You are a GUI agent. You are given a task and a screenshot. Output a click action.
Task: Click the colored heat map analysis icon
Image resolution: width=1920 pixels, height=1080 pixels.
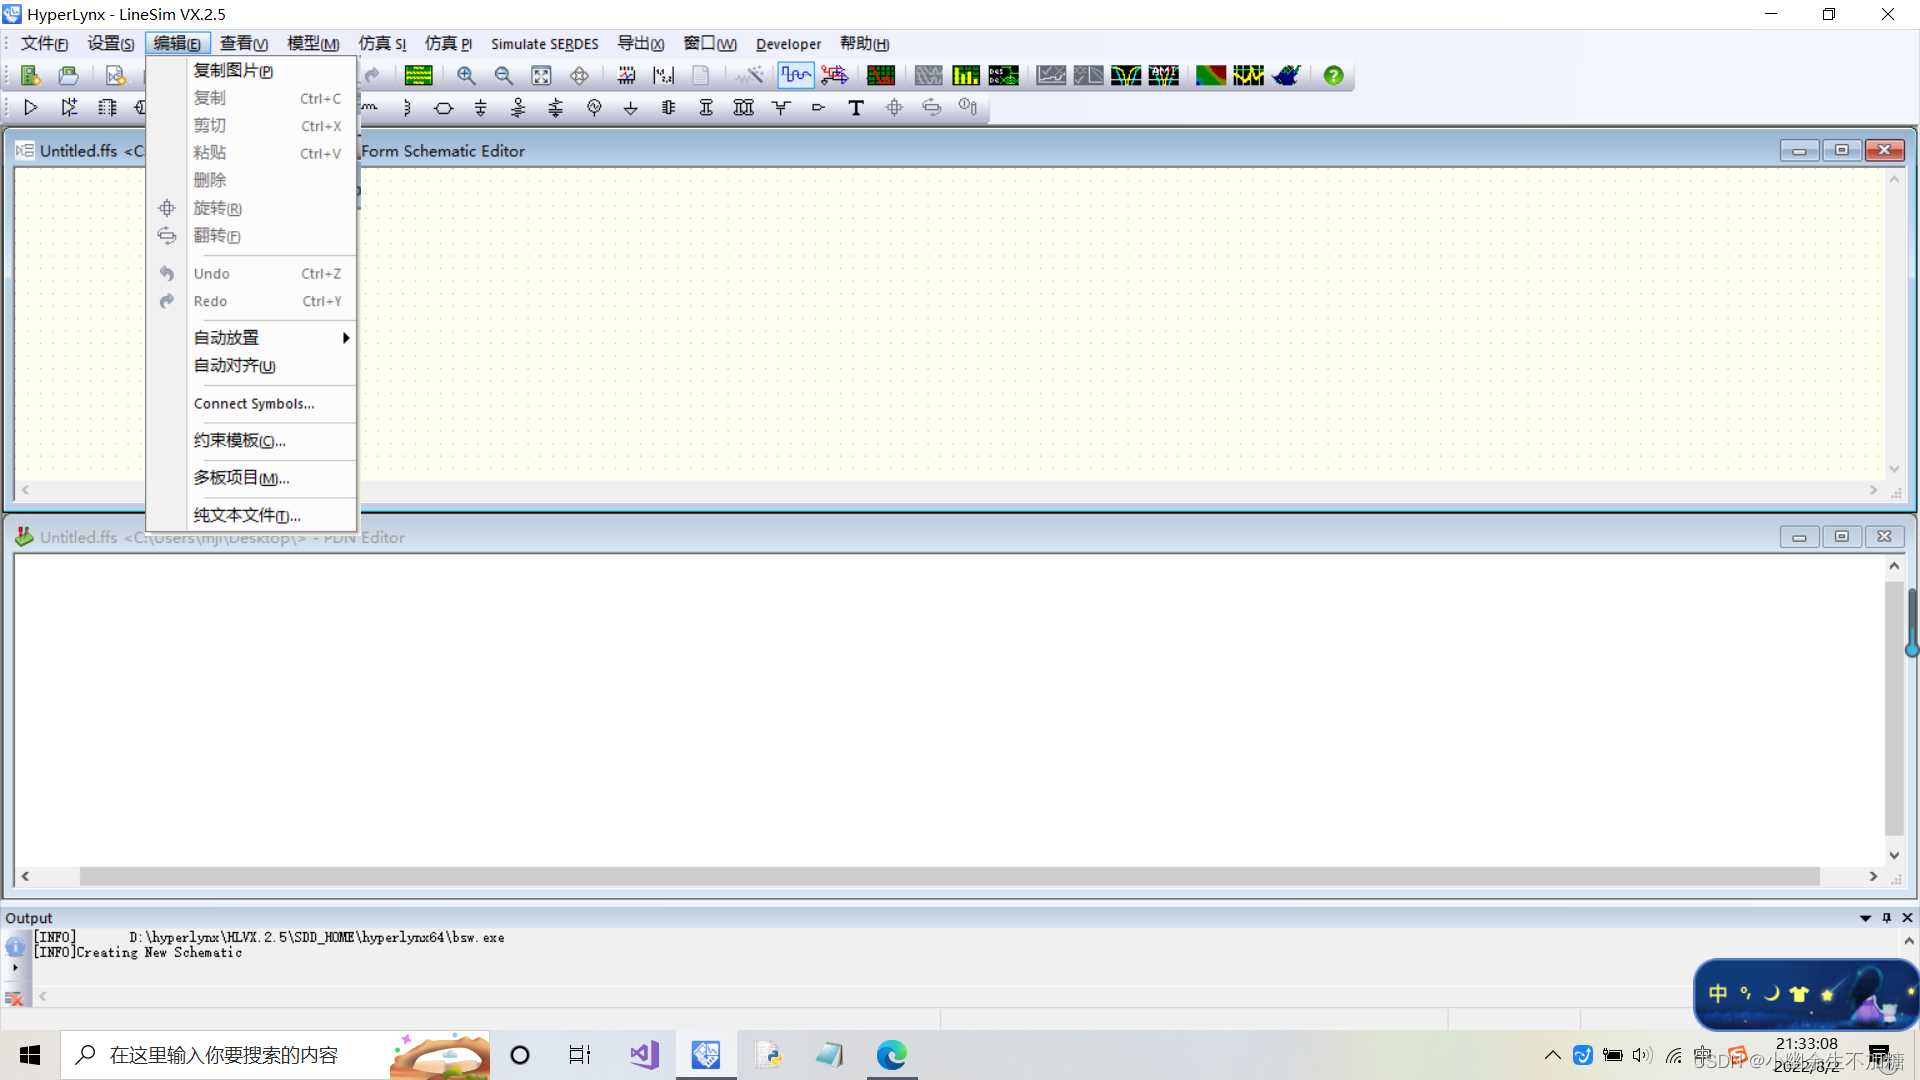click(1211, 75)
